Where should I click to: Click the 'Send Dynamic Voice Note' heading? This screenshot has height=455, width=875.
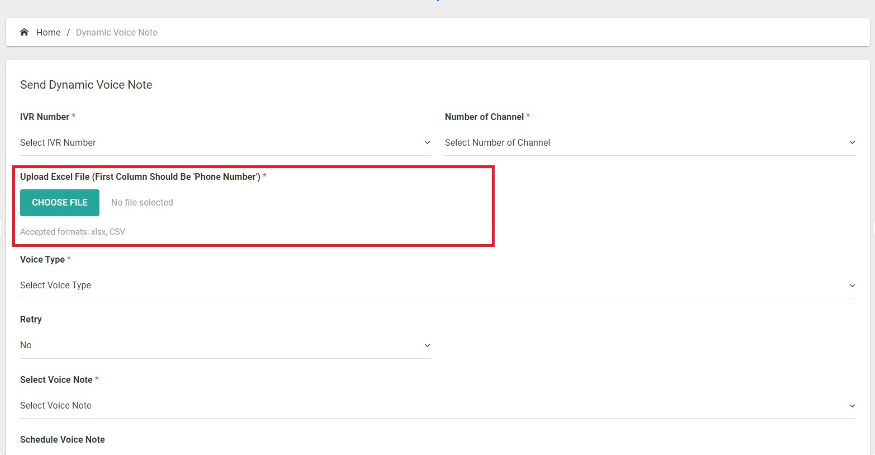pyautogui.click(x=86, y=85)
